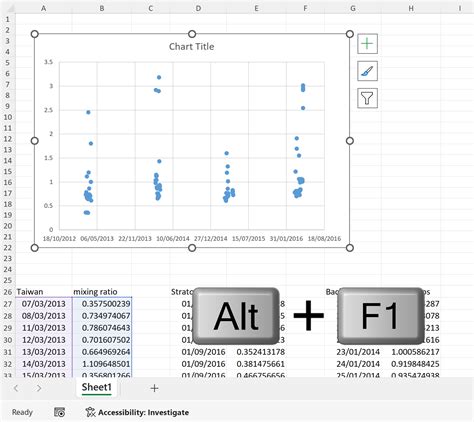Image resolution: width=474 pixels, height=422 pixels.
Task: Select column G header
Action: click(x=353, y=9)
